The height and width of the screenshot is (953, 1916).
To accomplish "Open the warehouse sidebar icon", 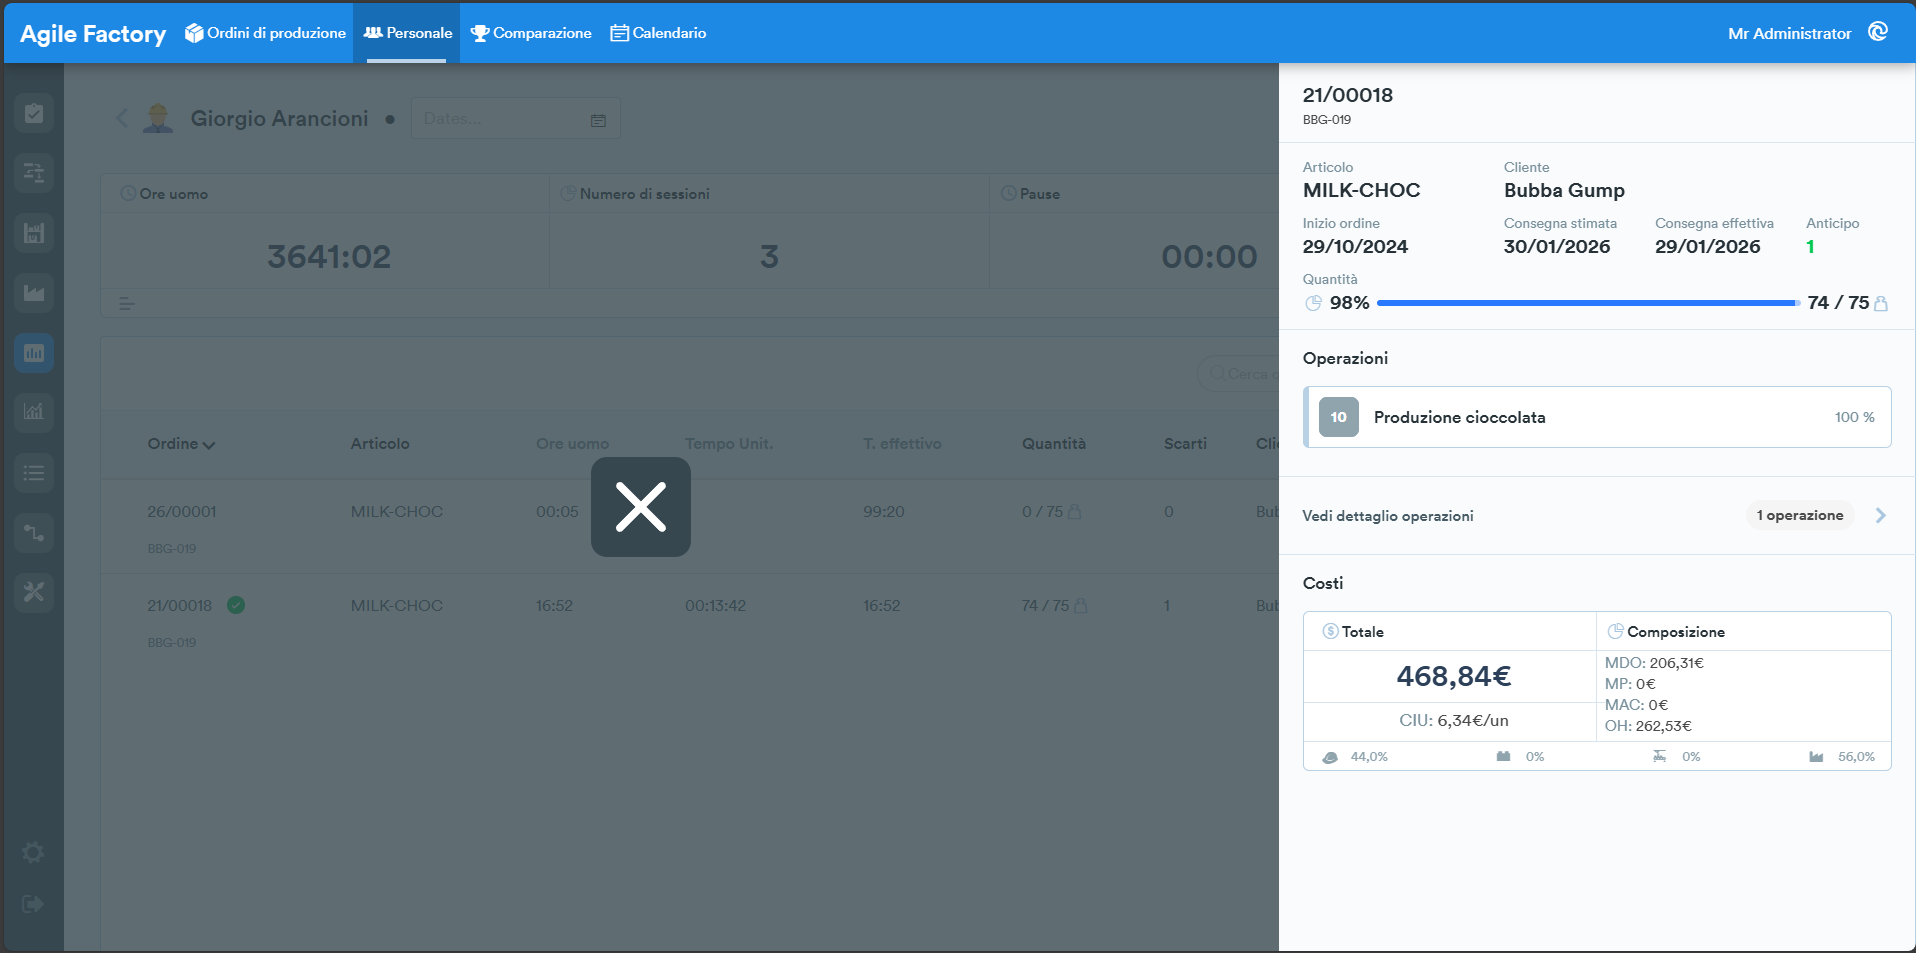I will pyautogui.click(x=34, y=233).
